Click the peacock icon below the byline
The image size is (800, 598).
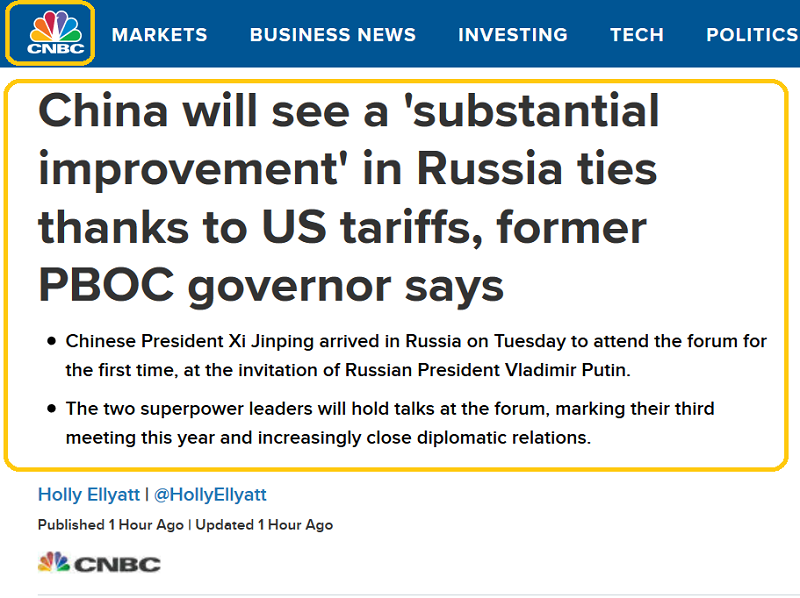coord(55,563)
